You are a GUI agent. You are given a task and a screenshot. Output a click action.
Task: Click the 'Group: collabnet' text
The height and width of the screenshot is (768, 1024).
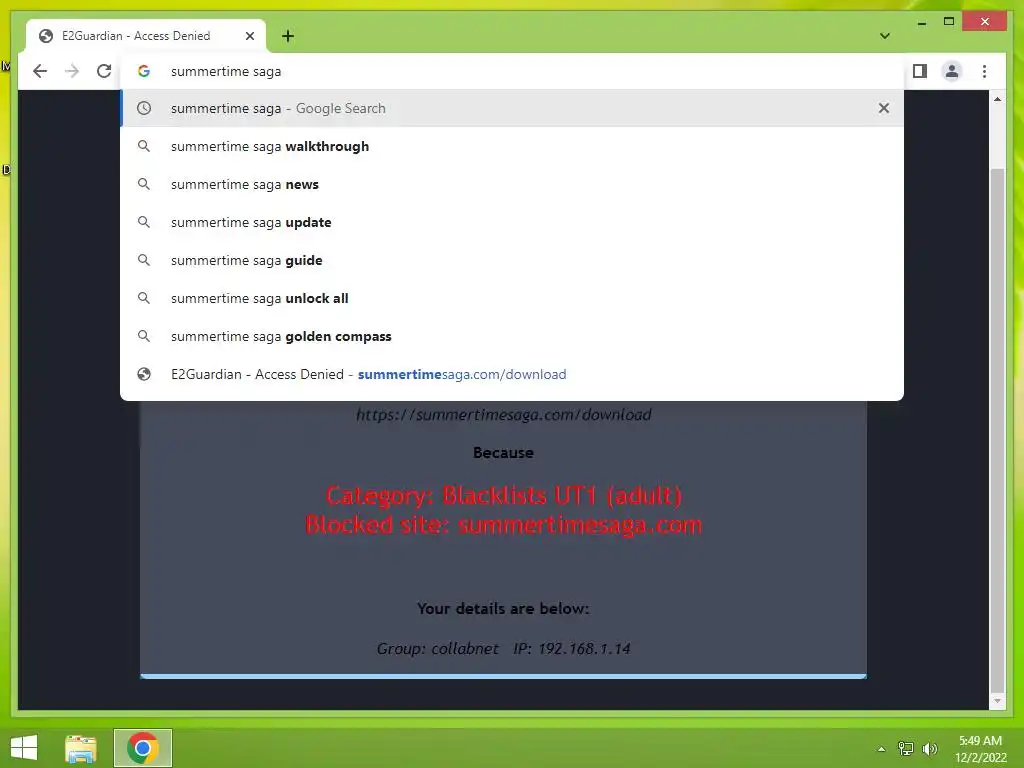(438, 648)
